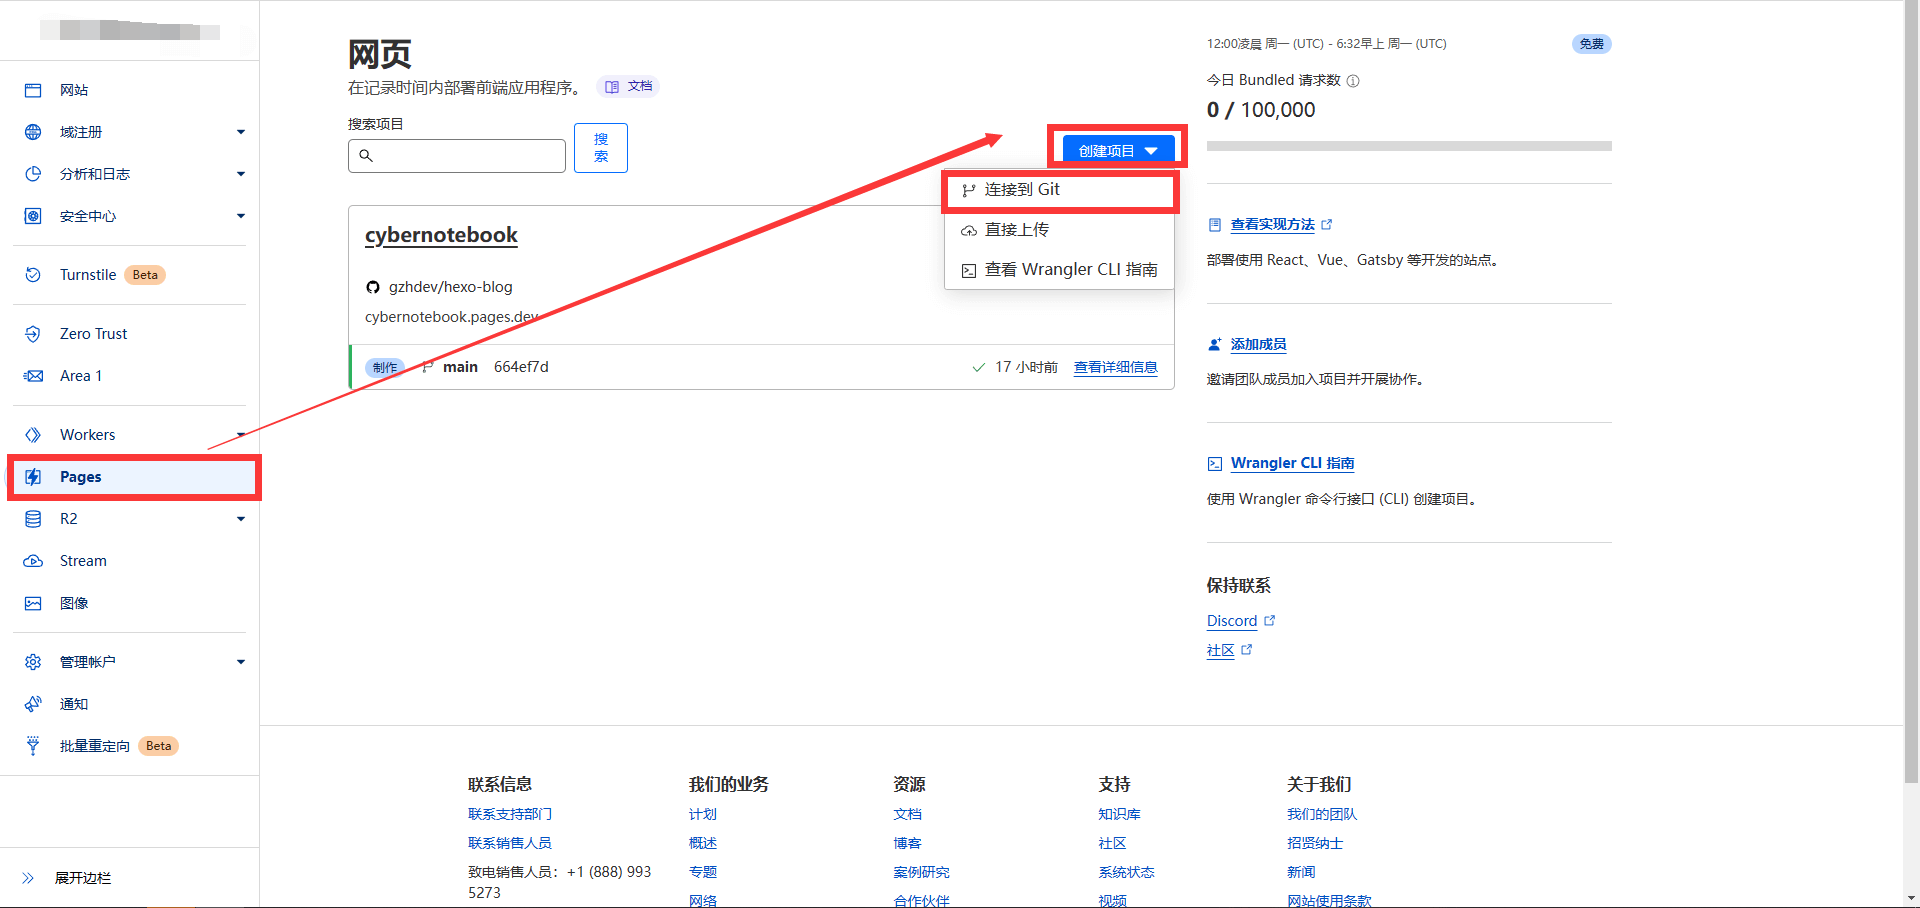Open the Wrangler CLI 指南 sidebar link

[x=1293, y=464]
